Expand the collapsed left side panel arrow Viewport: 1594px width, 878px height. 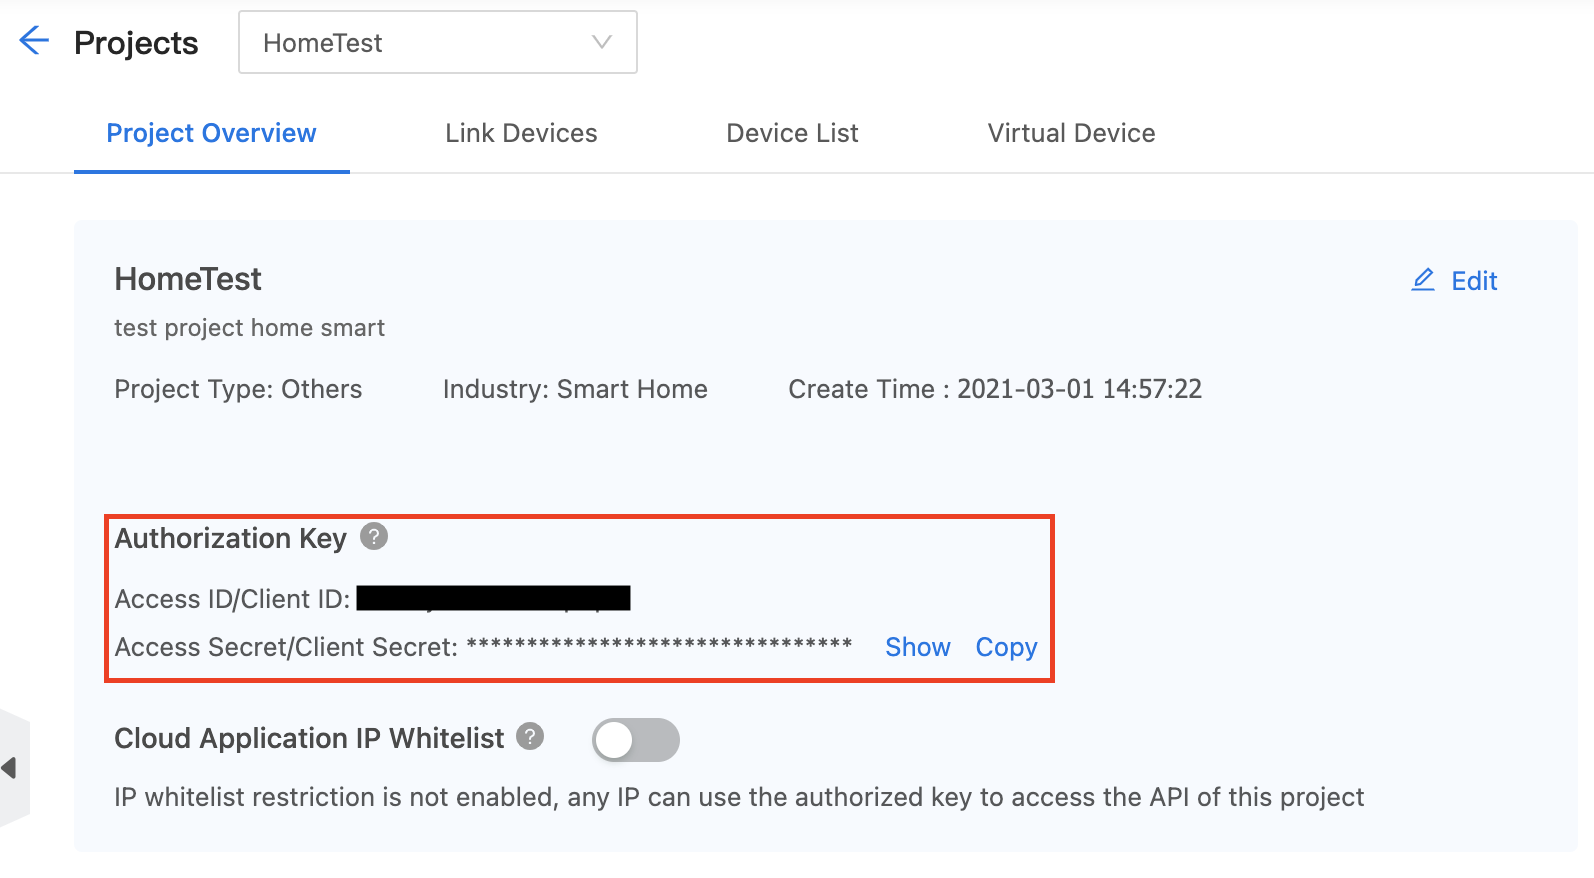[10, 768]
